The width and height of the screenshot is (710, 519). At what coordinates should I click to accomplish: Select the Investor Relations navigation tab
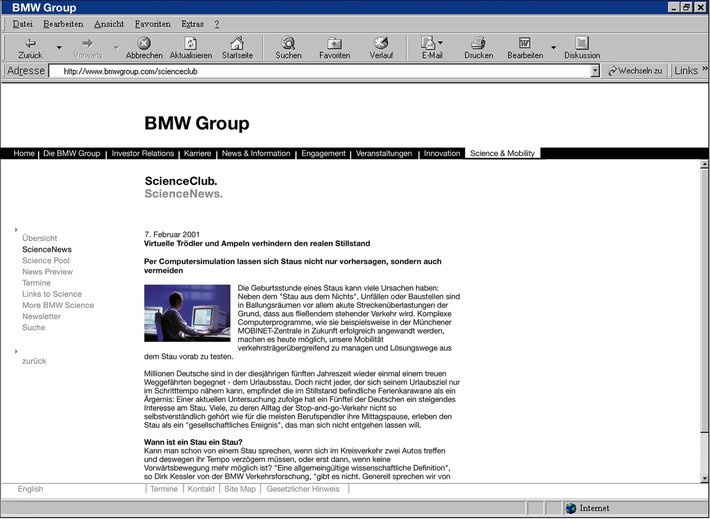click(141, 154)
